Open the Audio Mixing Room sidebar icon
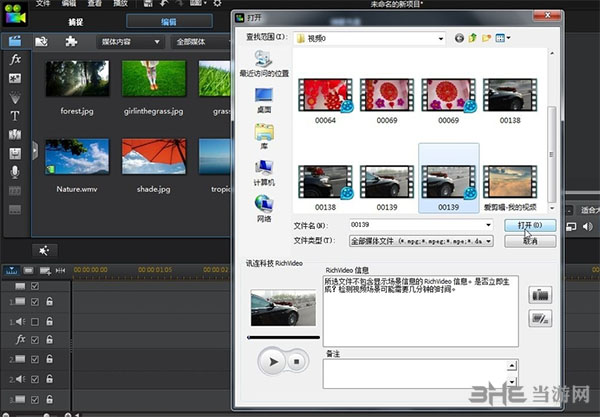Viewport: 600px width, 417px height. point(15,153)
